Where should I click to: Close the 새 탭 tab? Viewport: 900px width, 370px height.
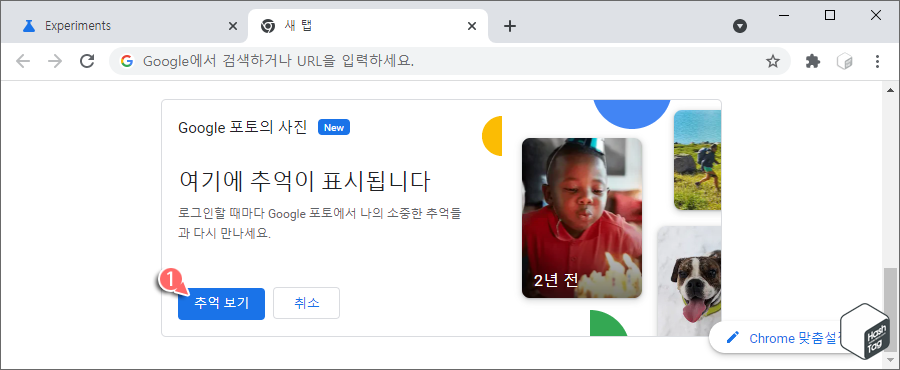472,26
